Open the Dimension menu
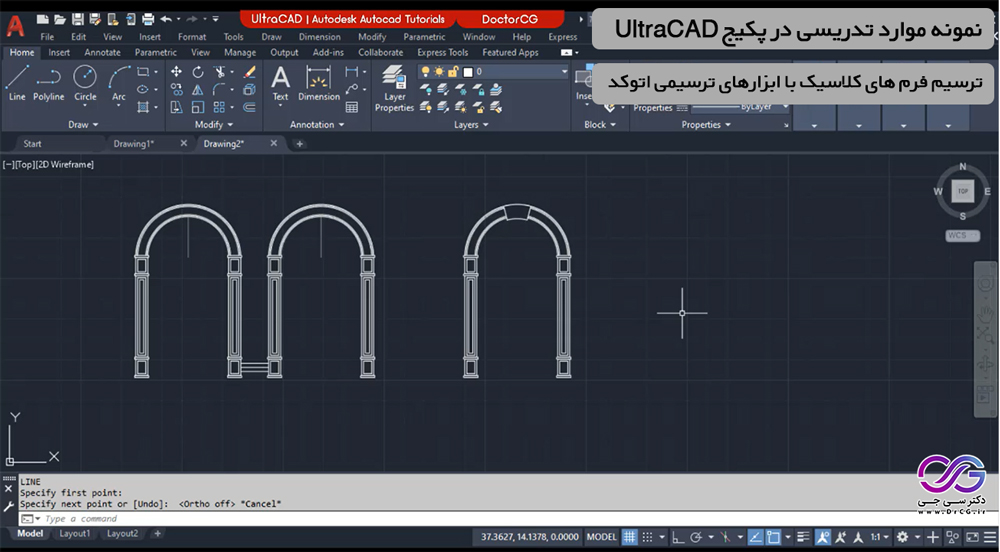1000x552 pixels. pos(320,36)
